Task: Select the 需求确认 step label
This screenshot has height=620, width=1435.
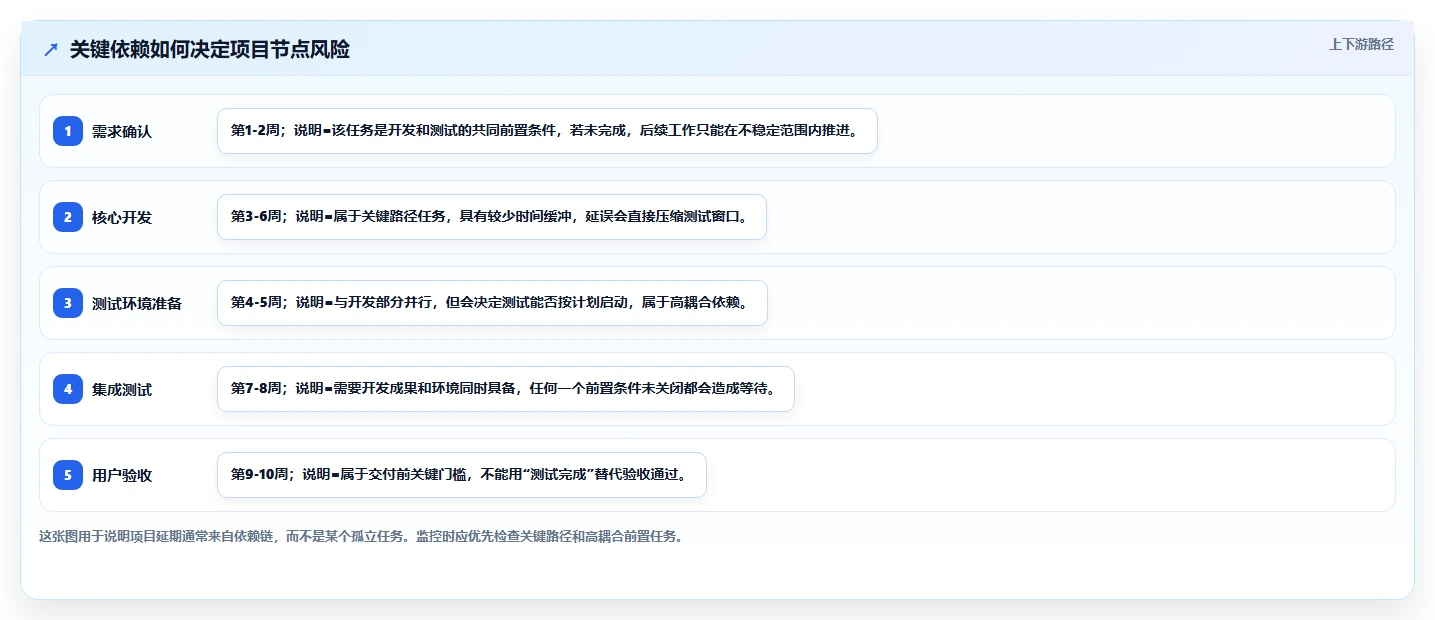Action: coord(122,131)
